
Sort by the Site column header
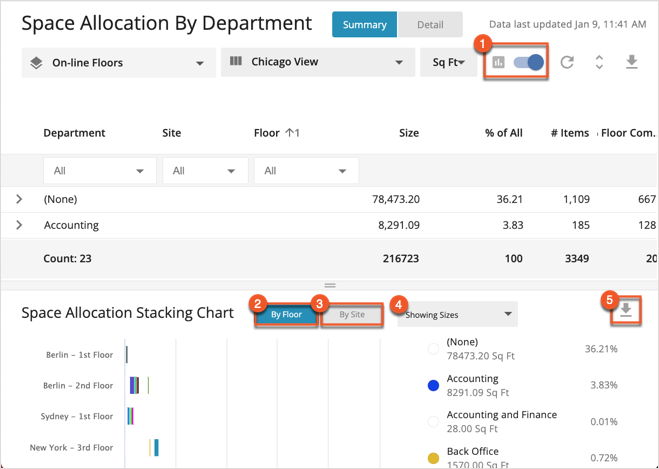[171, 133]
